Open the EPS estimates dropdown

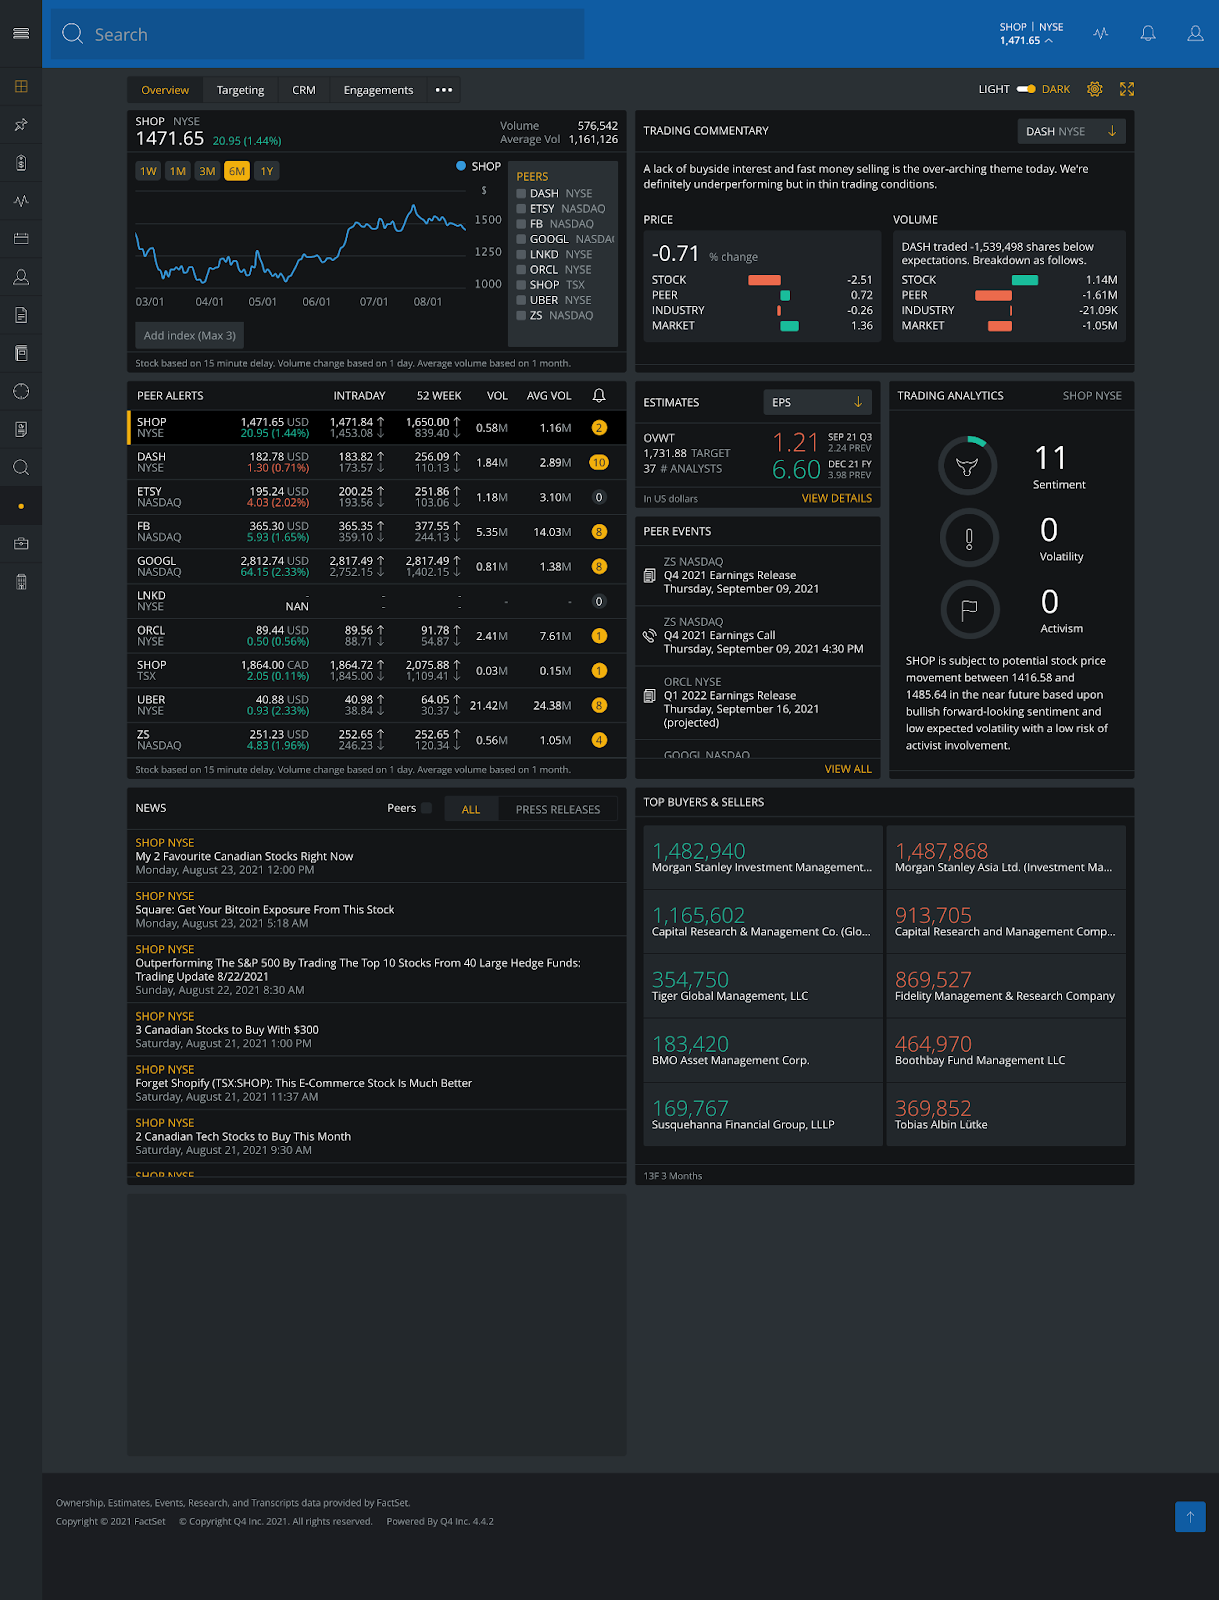[x=817, y=402]
